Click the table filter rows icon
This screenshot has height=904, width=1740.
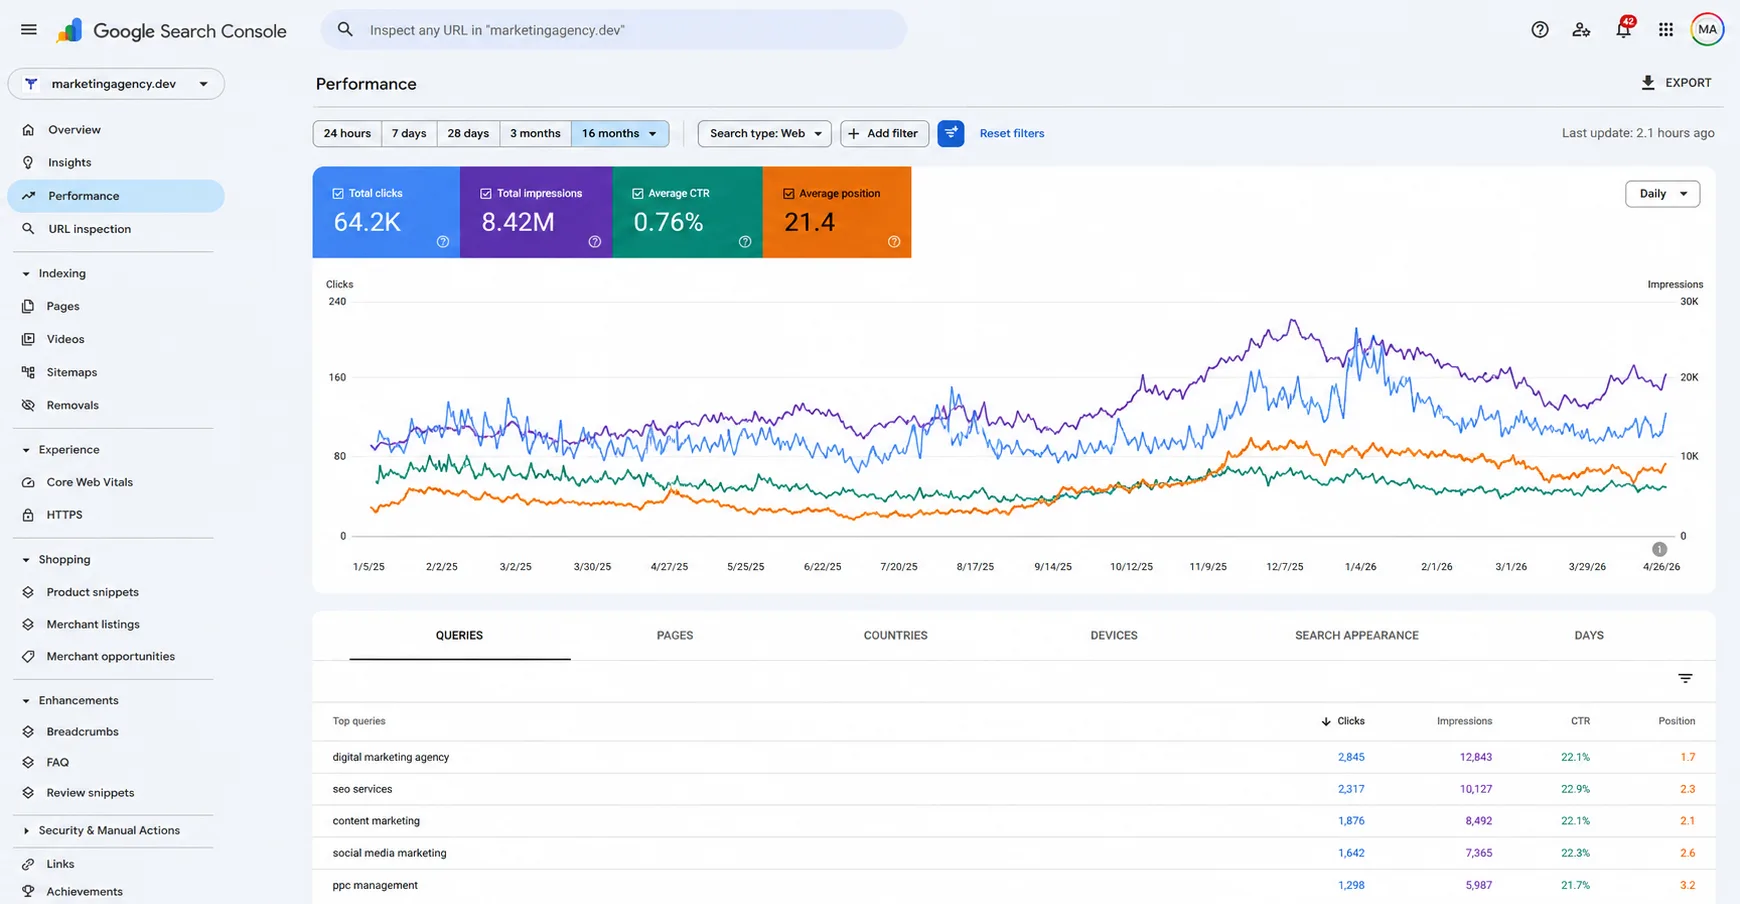tap(1685, 678)
